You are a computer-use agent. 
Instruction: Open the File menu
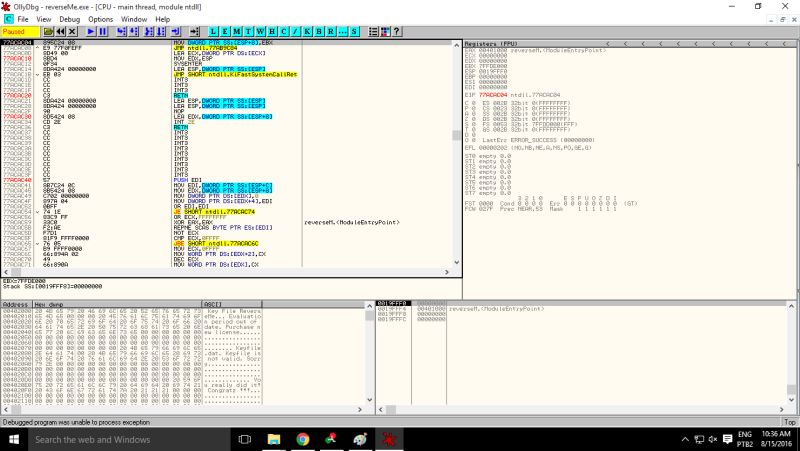pos(23,19)
